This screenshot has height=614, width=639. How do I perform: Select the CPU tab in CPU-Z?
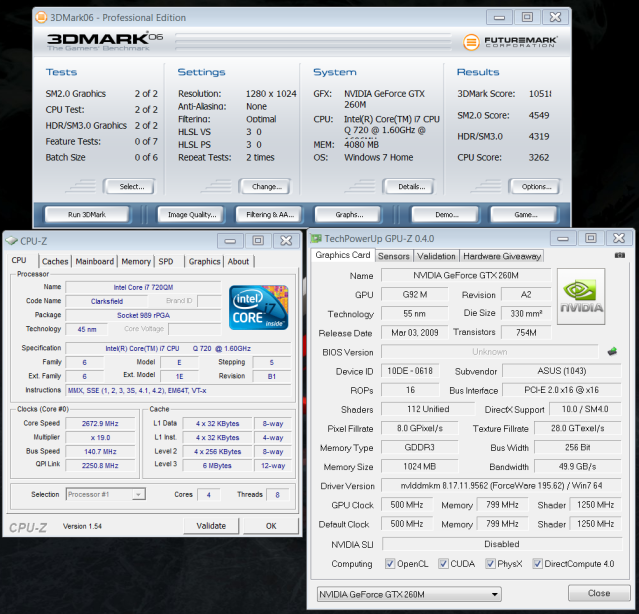[19, 260]
